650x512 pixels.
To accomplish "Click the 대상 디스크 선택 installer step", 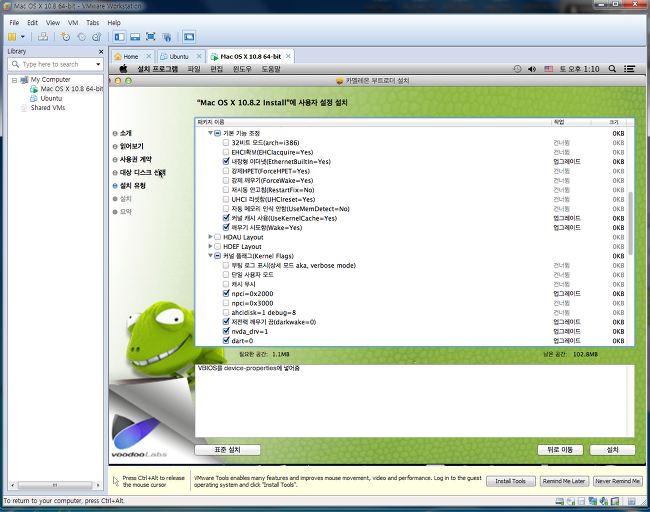I will [x=143, y=172].
